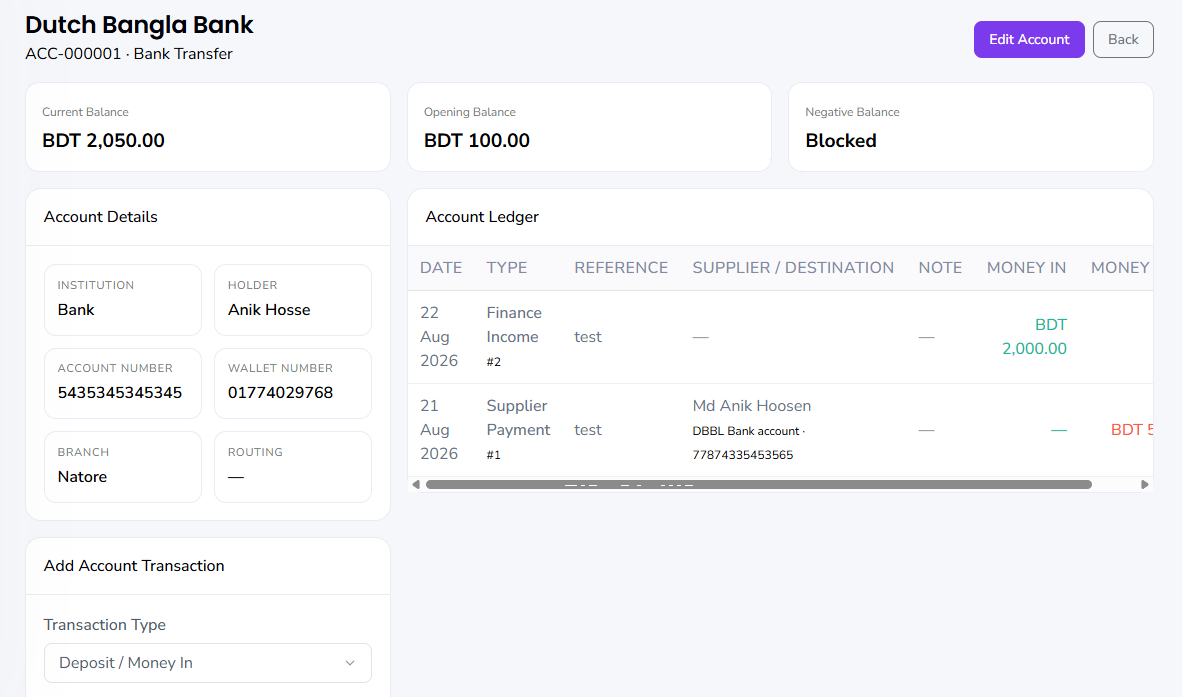
Task: Click the Natore branch value
Action: click(82, 477)
